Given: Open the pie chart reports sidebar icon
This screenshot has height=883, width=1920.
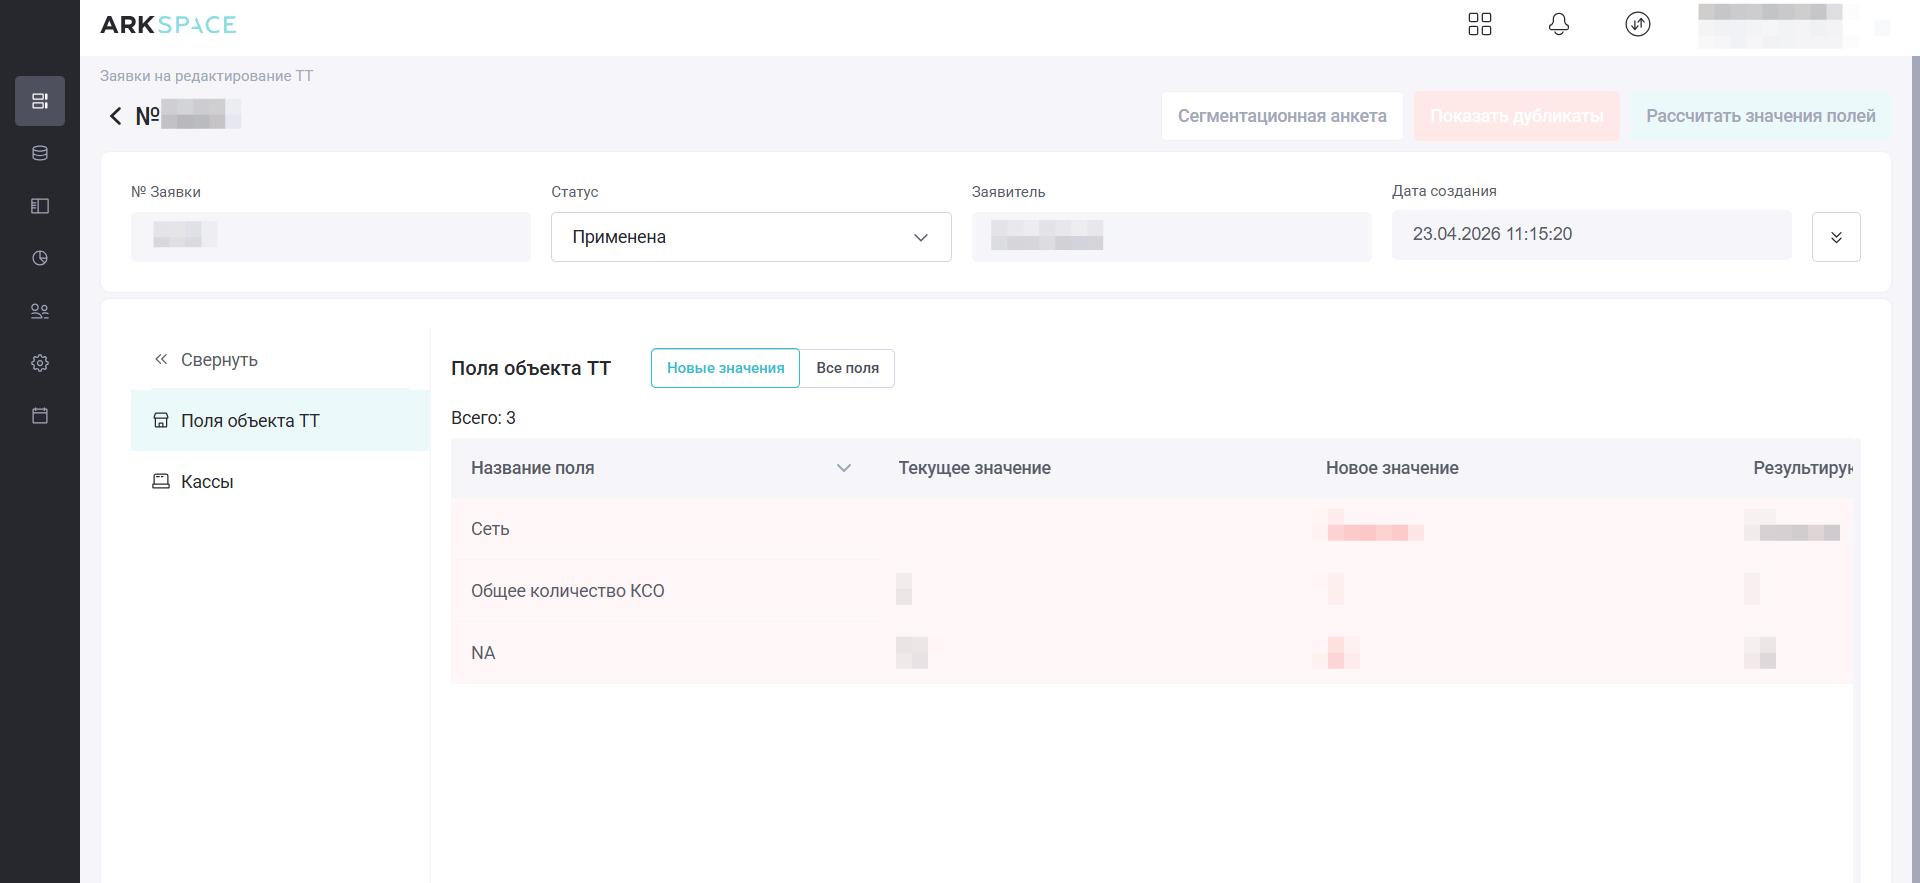Looking at the screenshot, I should (40, 258).
